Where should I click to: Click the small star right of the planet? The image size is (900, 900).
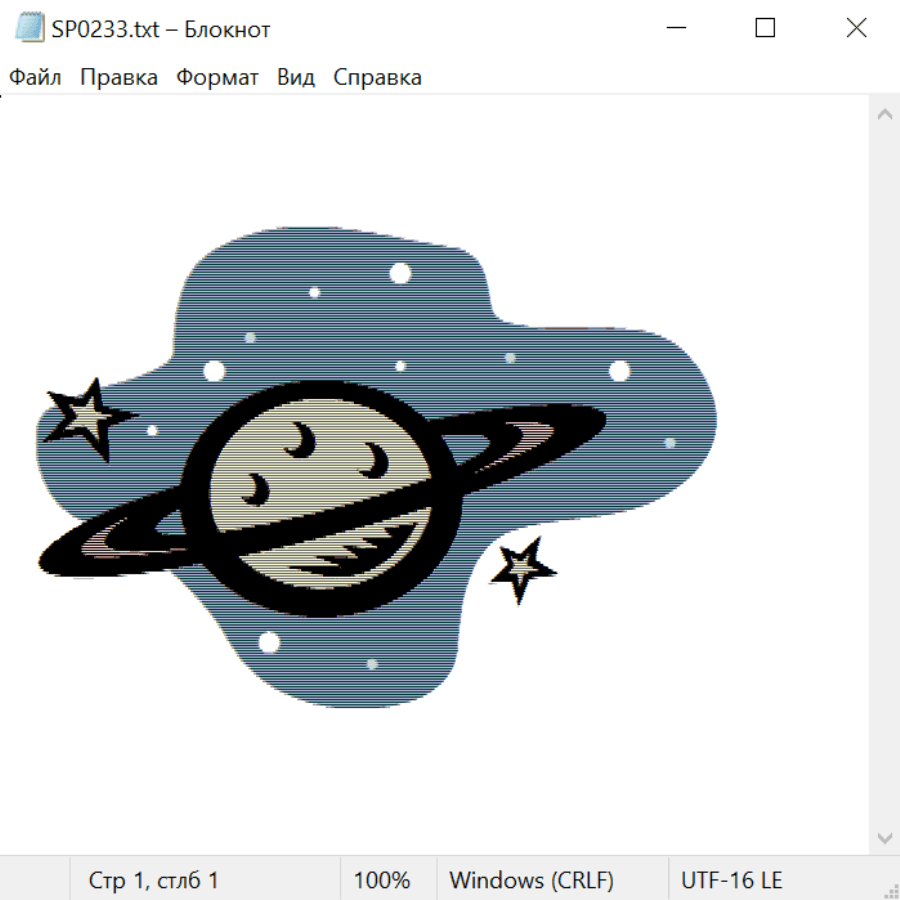click(x=521, y=569)
